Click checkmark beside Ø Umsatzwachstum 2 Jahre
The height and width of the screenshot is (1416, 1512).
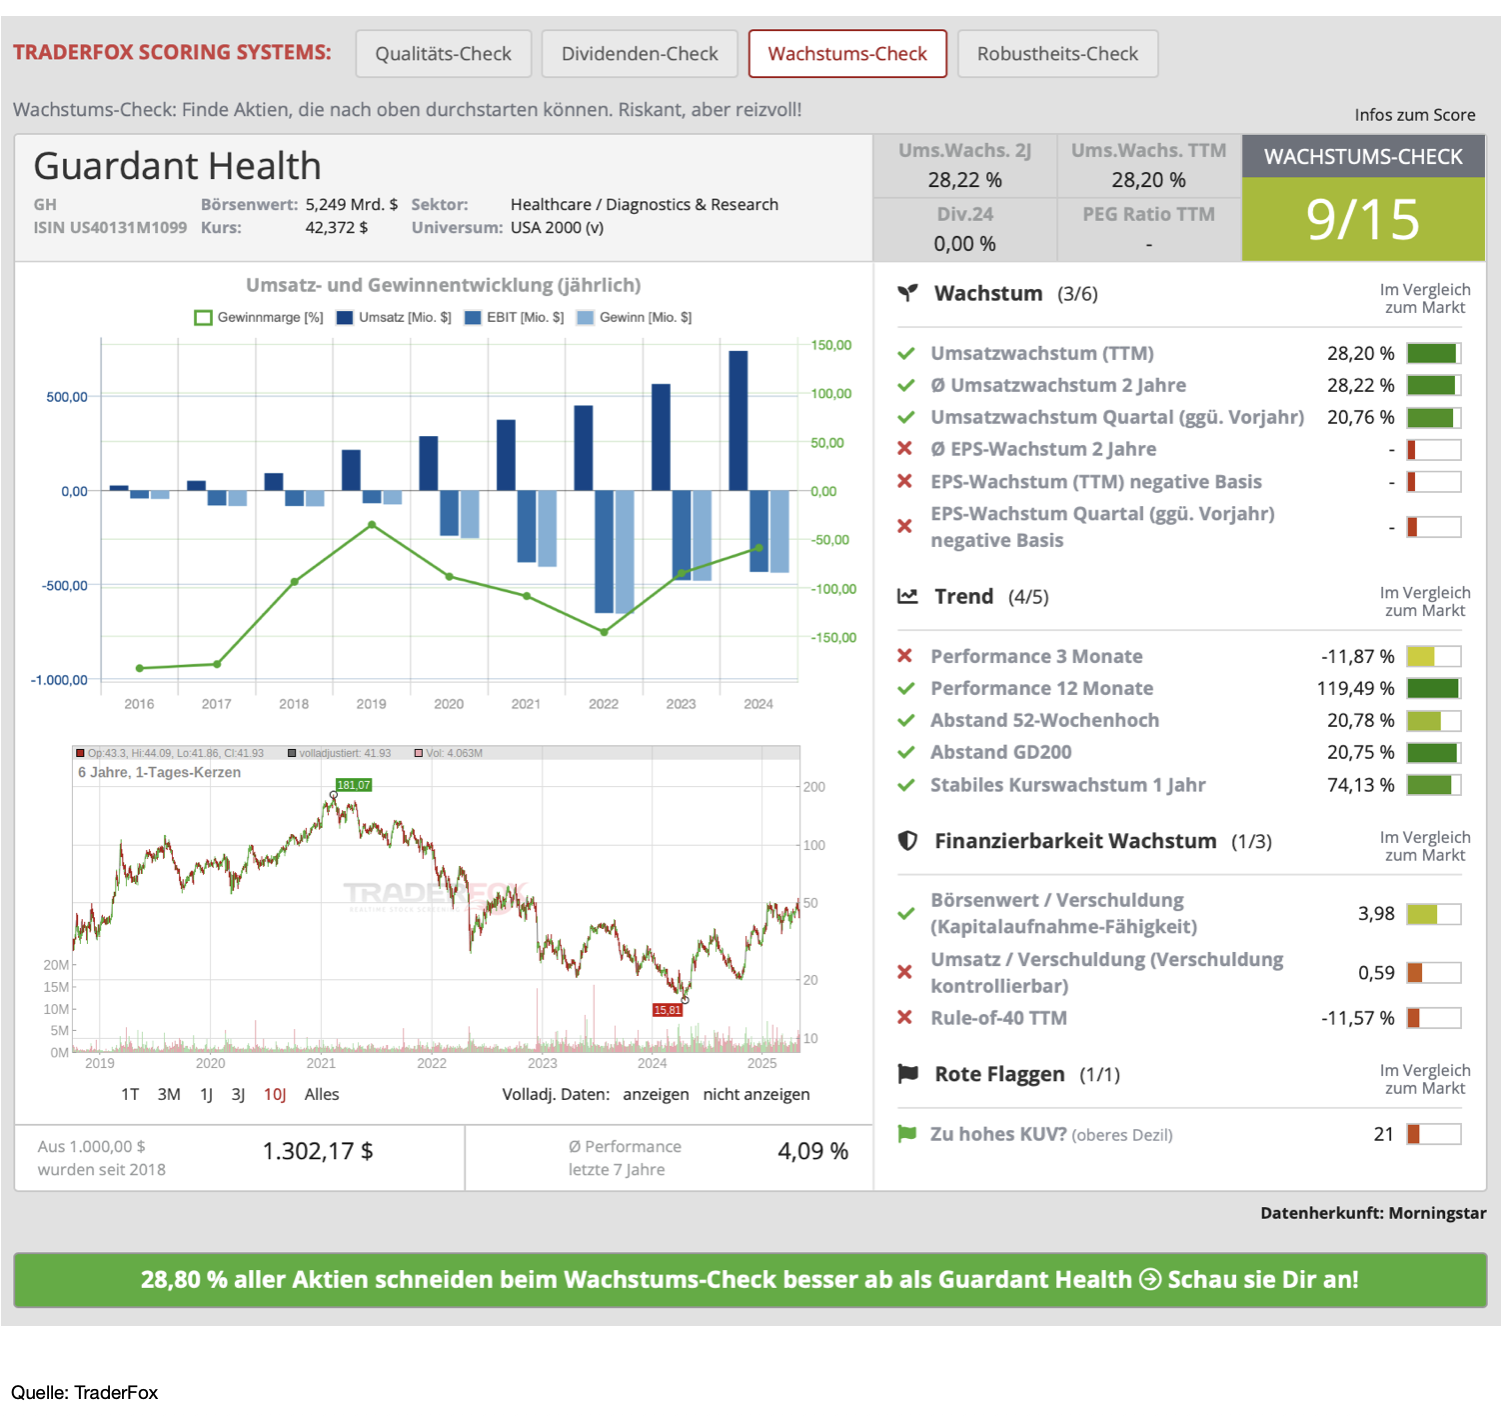pyautogui.click(x=906, y=385)
